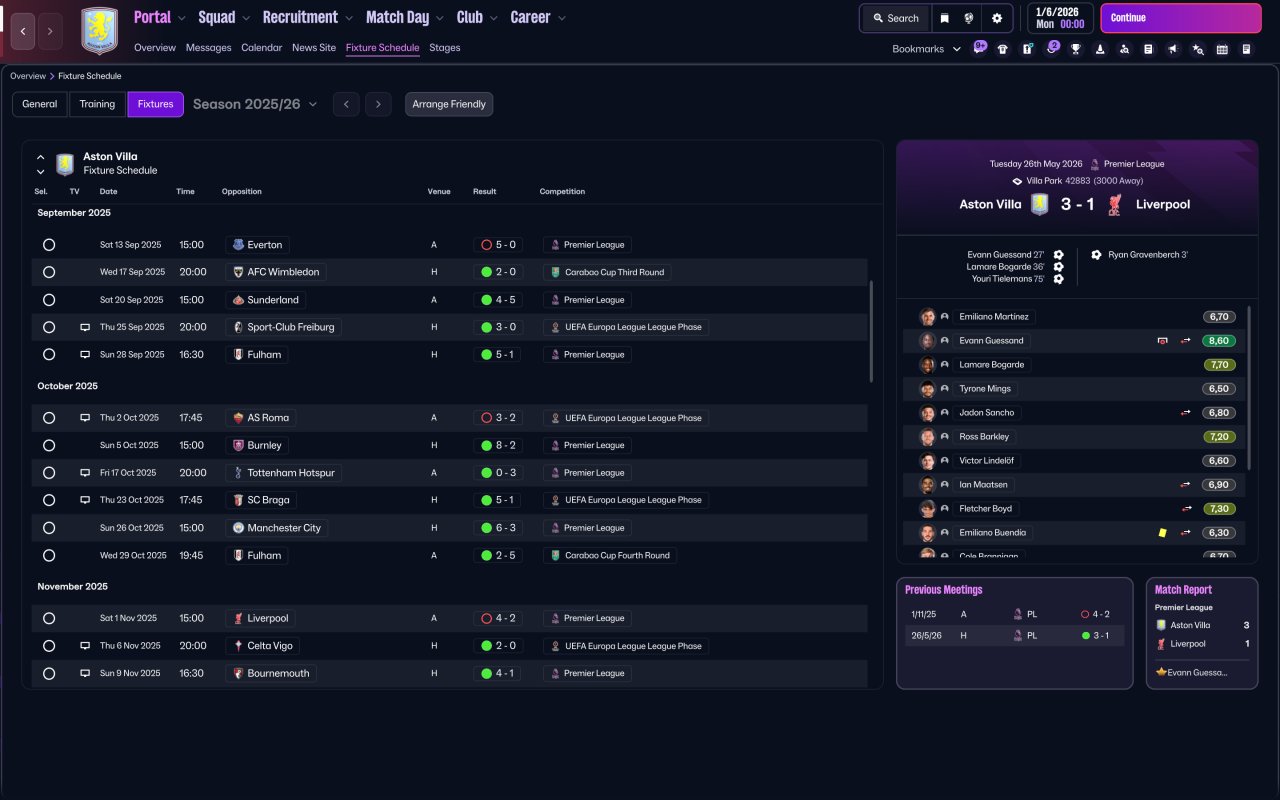The height and width of the screenshot is (800, 1280).
Task: Expand the Squad menu dropdown arrow
Action: (246, 18)
